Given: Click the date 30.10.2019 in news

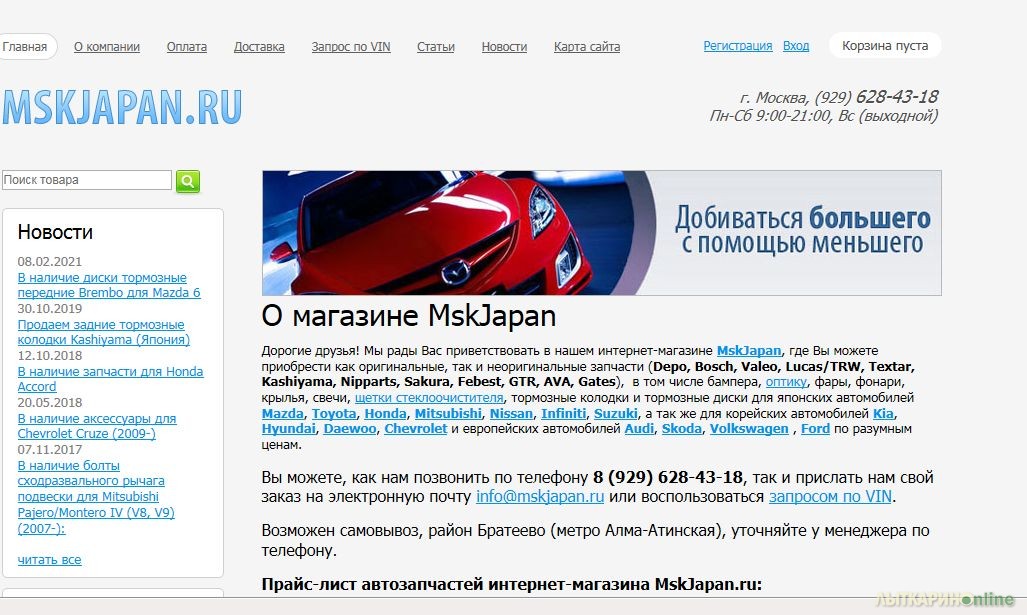Looking at the screenshot, I should [50, 308].
